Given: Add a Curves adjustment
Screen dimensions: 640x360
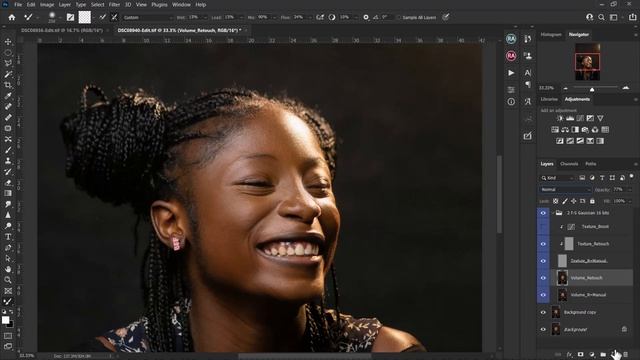Looking at the screenshot, I should coord(580,118).
